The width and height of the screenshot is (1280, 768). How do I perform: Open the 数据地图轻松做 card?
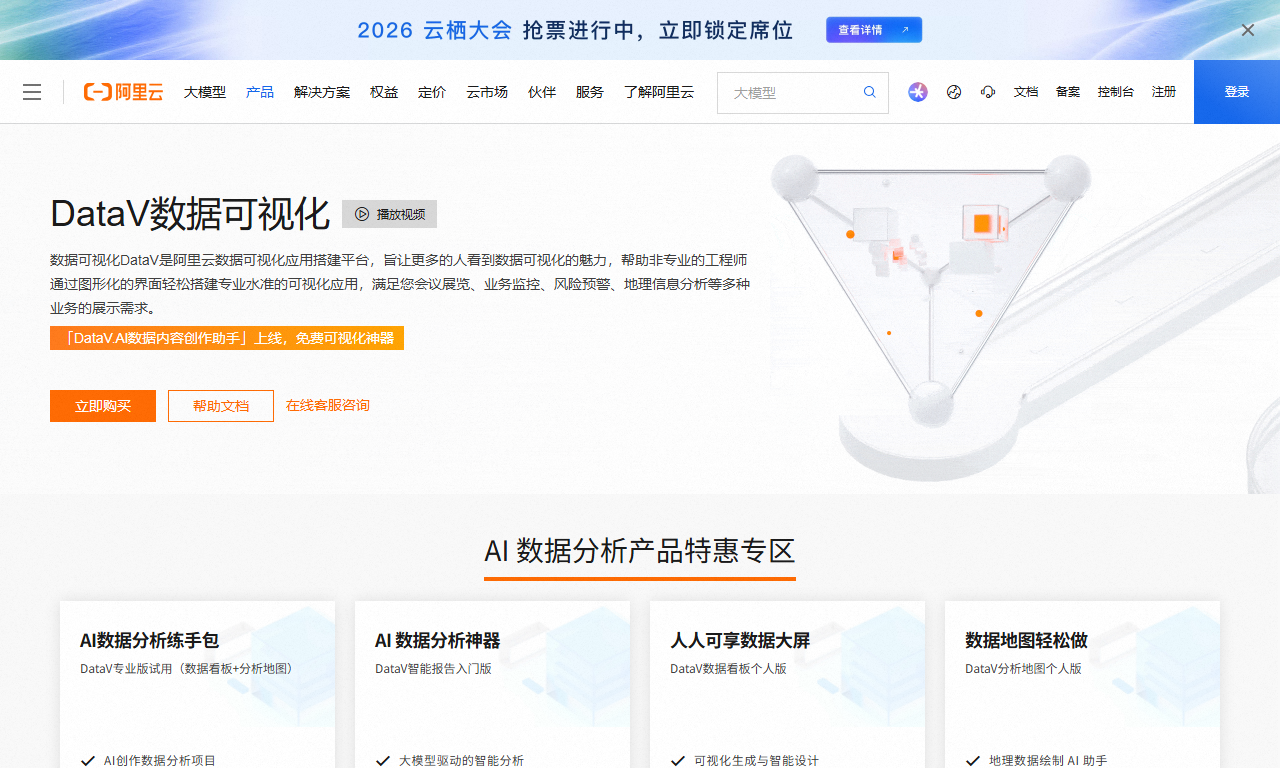[x=1082, y=685]
